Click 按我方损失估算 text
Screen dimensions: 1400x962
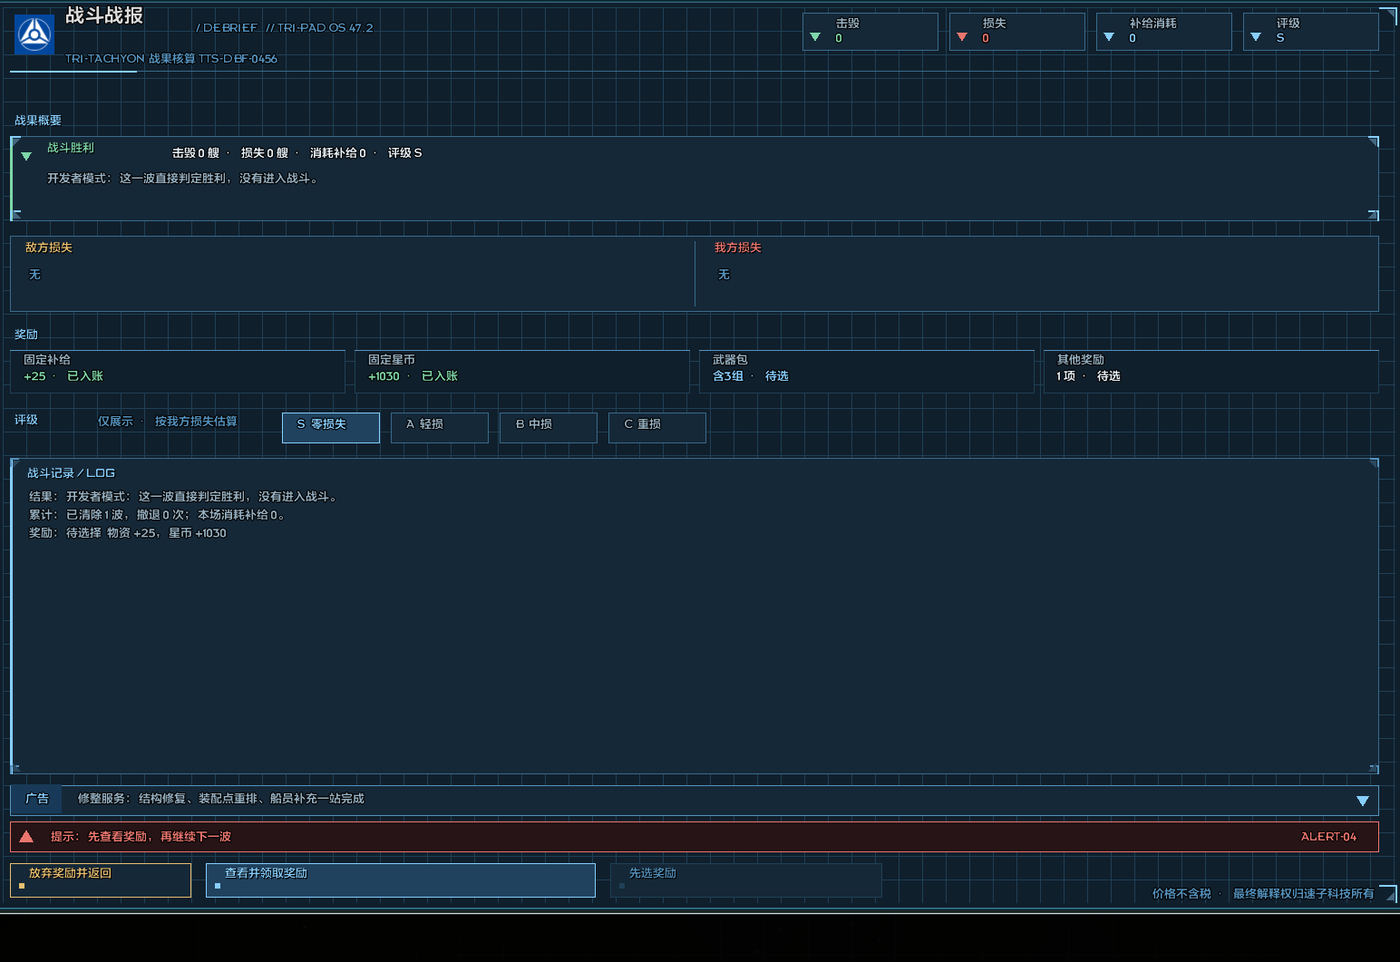[196, 421]
